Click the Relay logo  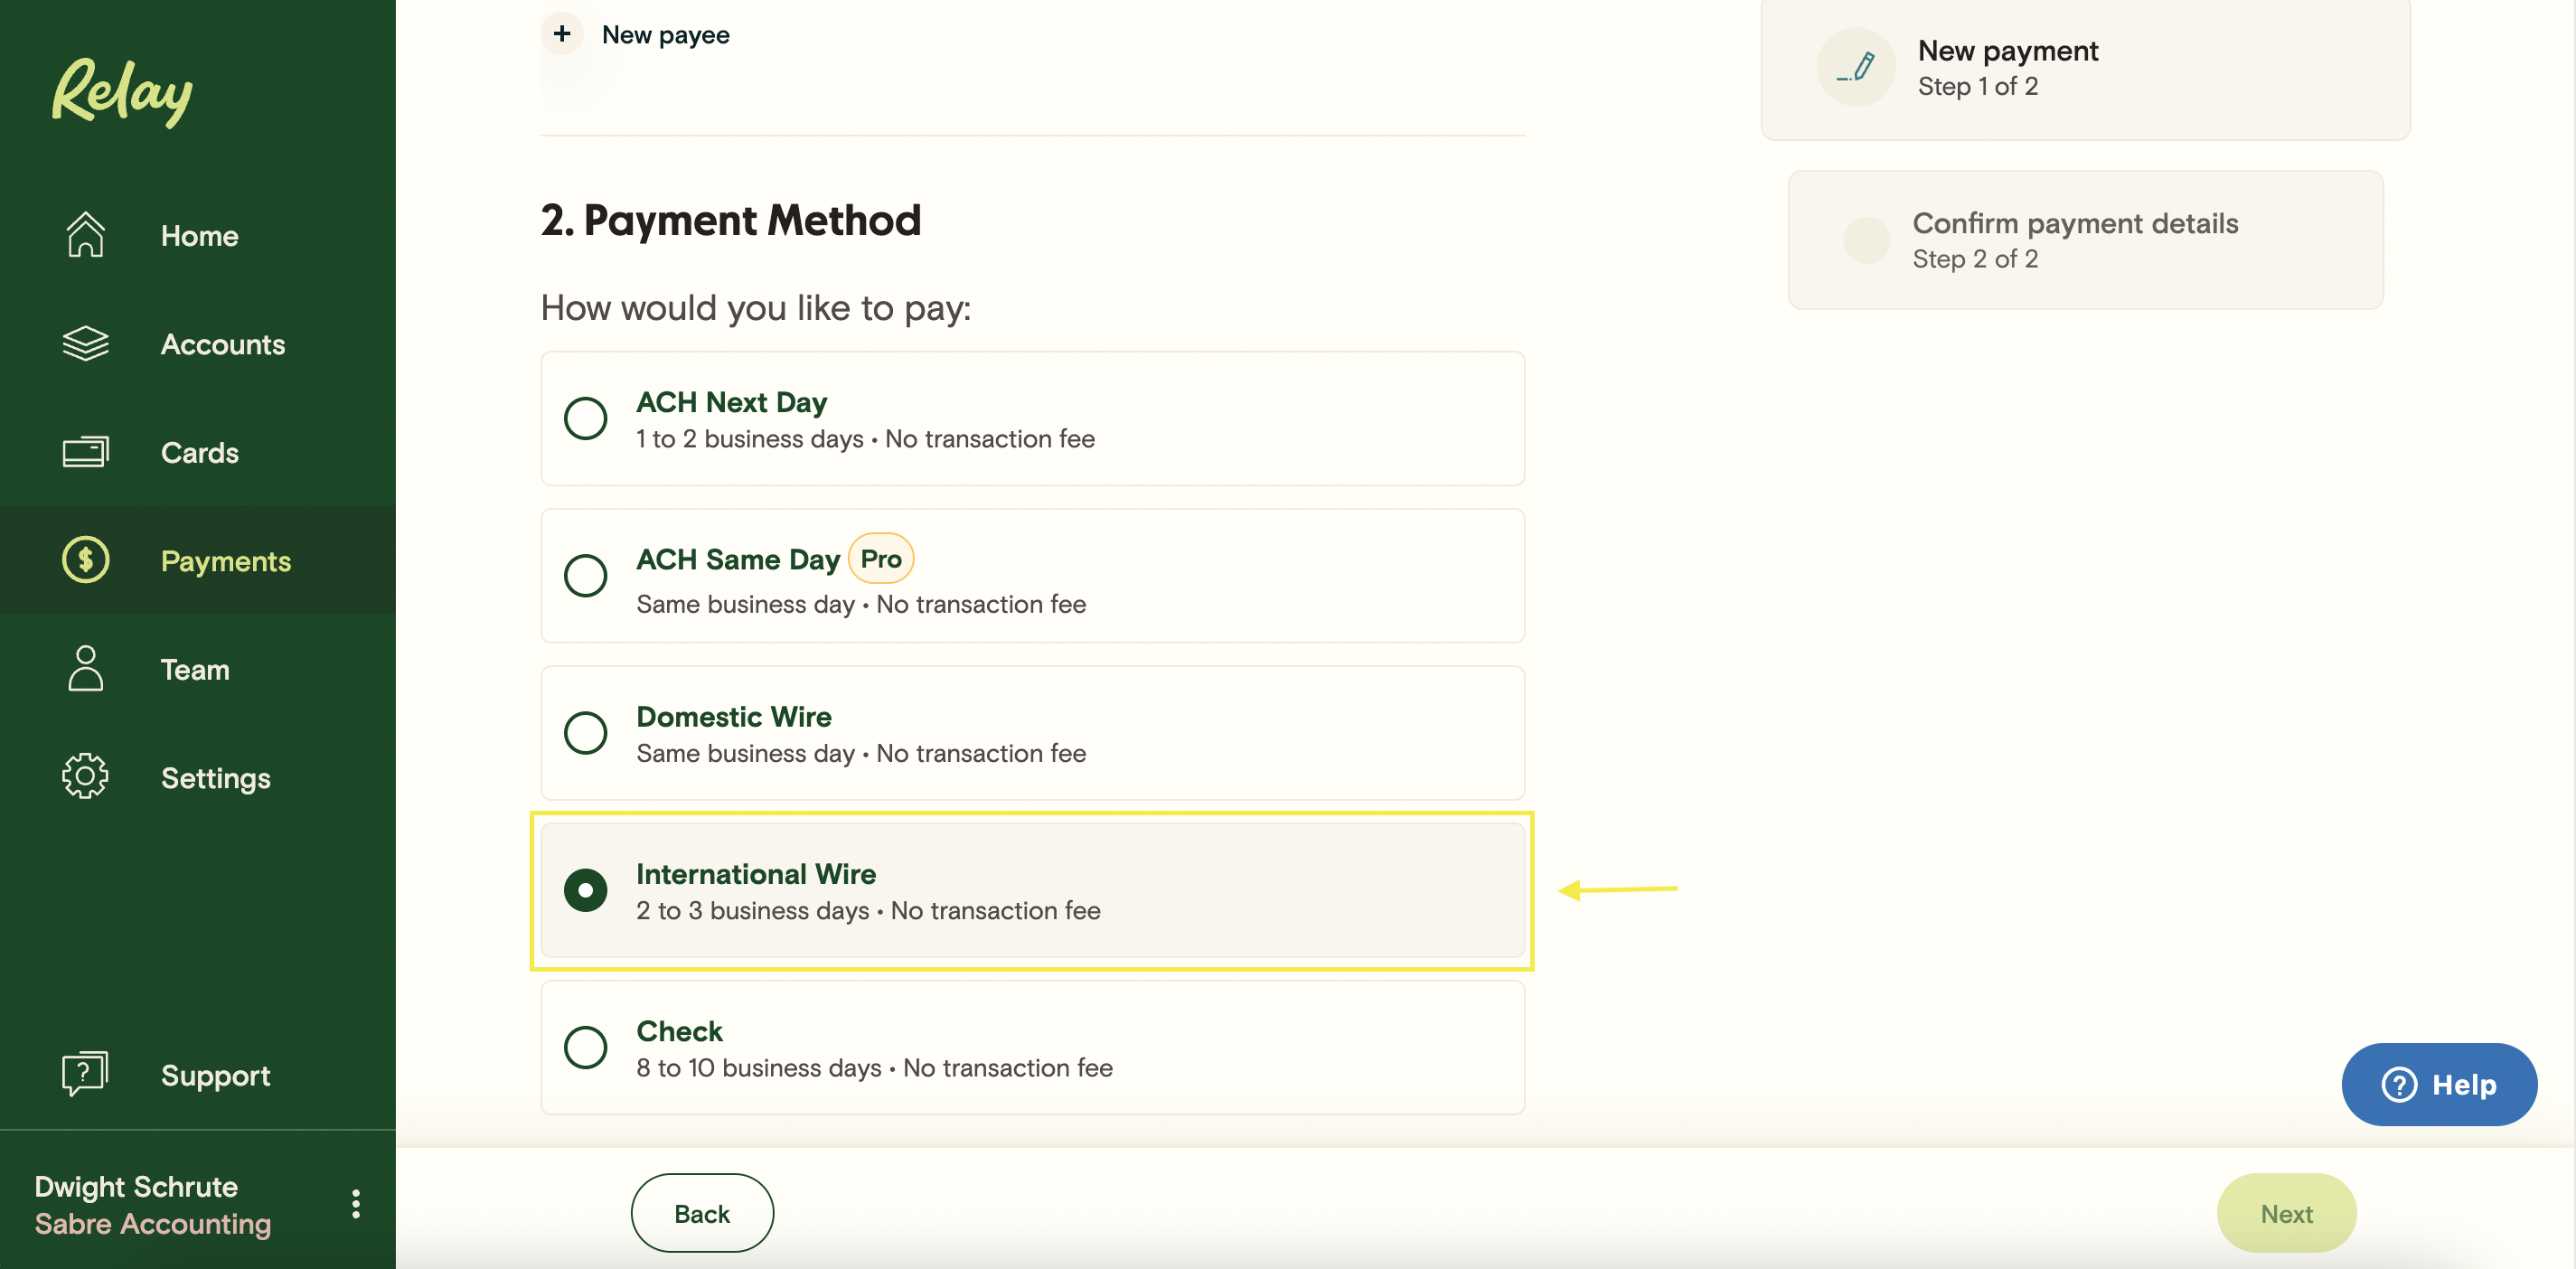(121, 92)
